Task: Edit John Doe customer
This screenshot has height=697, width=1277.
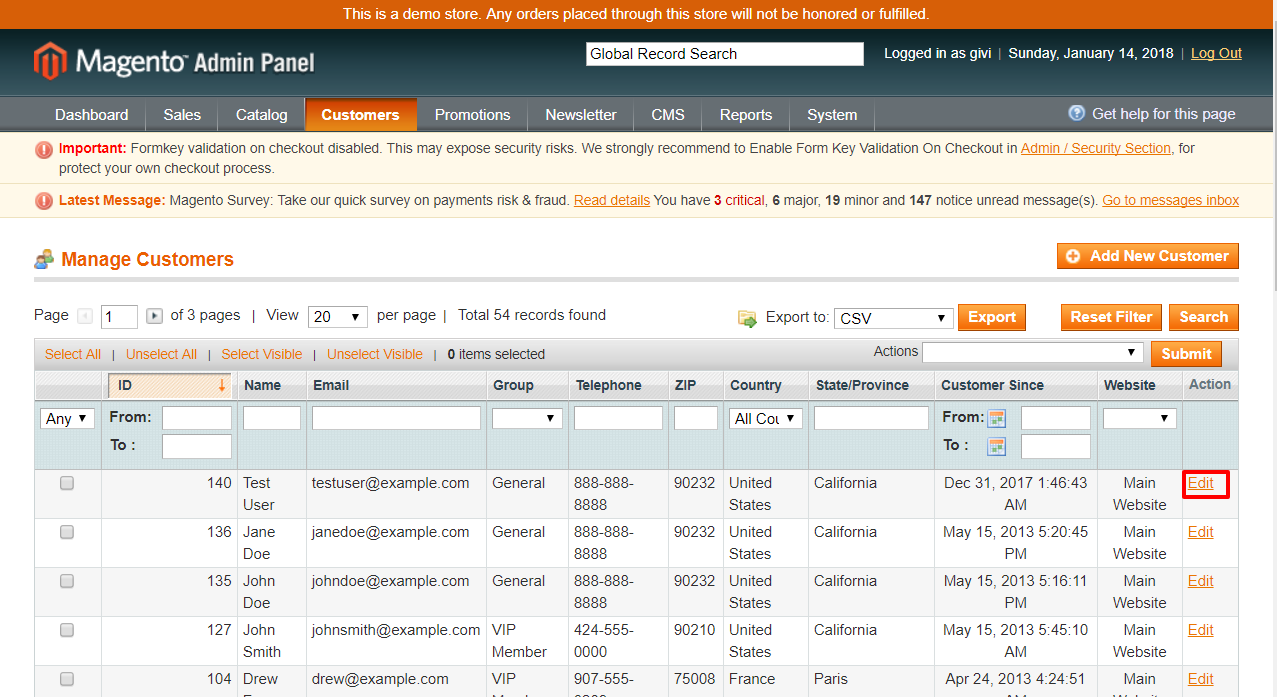Action: click(x=1201, y=581)
